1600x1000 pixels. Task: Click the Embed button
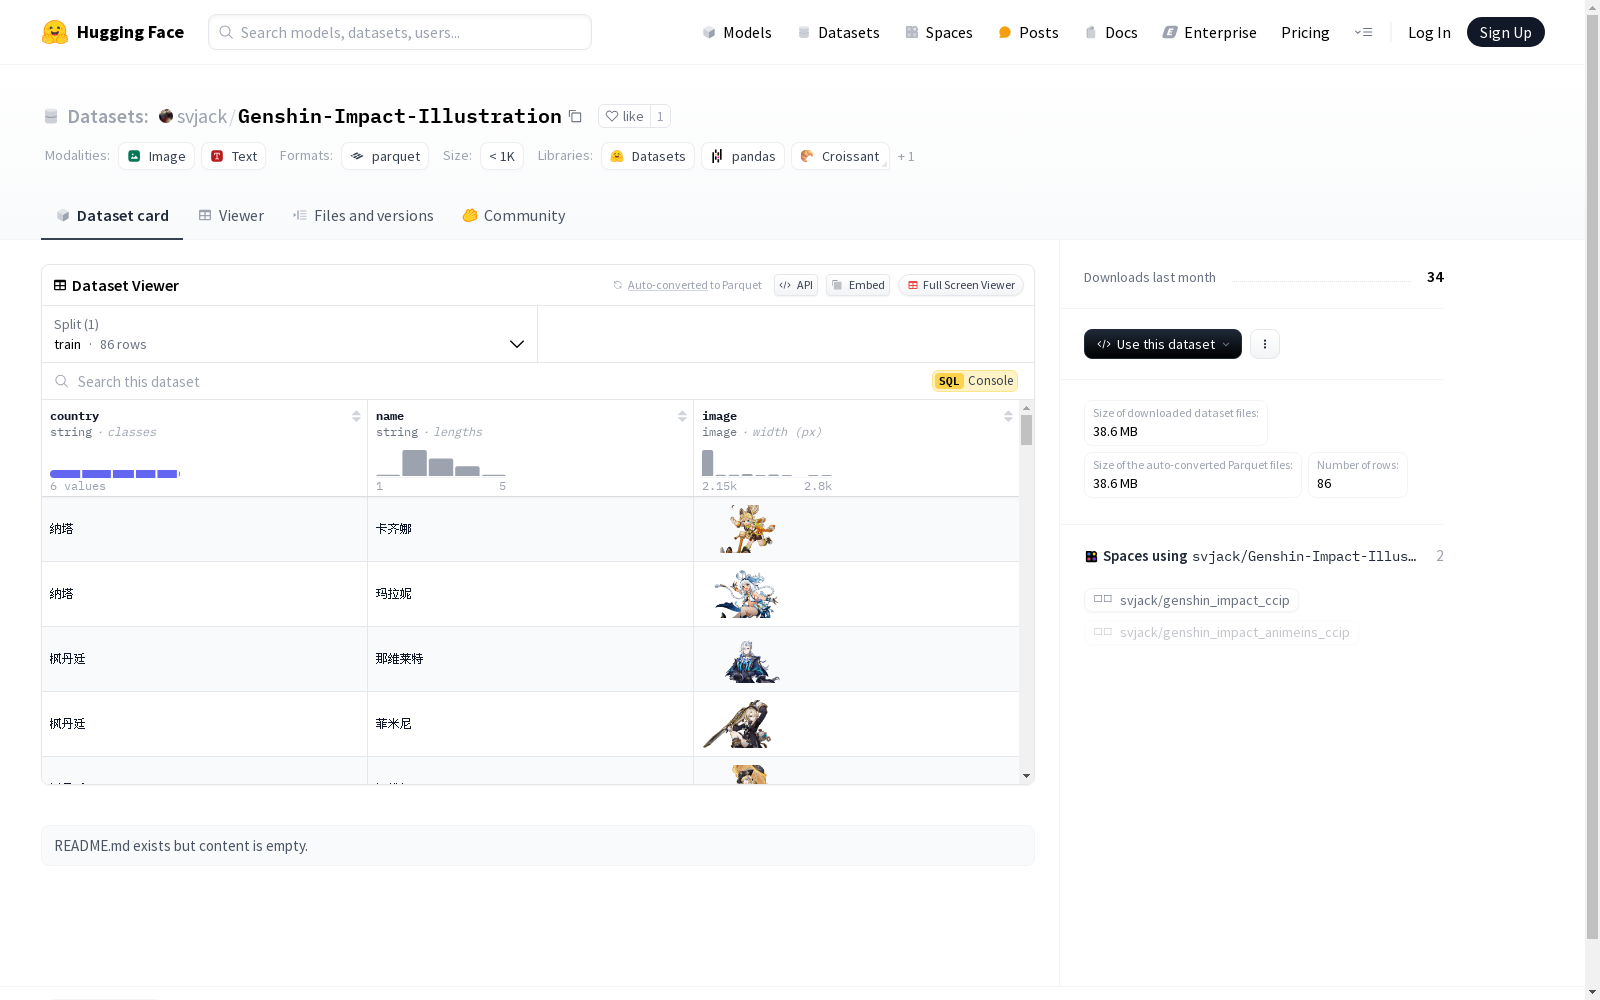858,285
